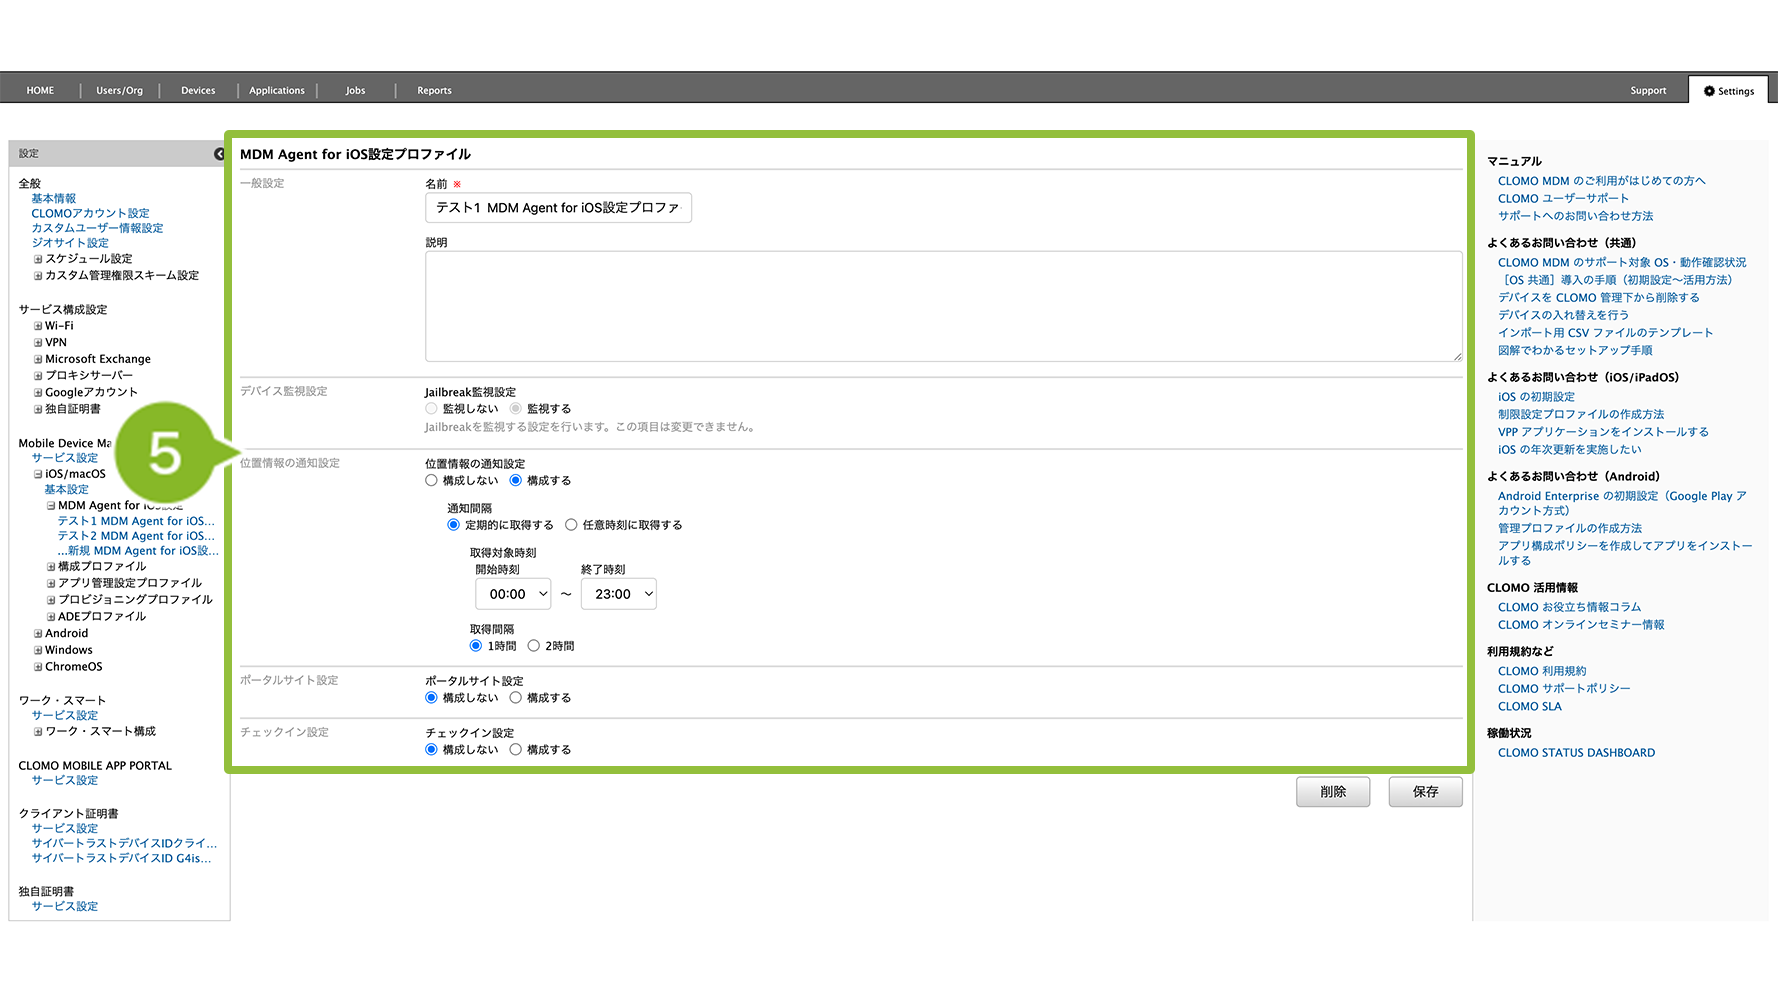The image size is (1778, 1000).
Task: Enable 構成する for ポータルサイト設定
Action: 516,698
